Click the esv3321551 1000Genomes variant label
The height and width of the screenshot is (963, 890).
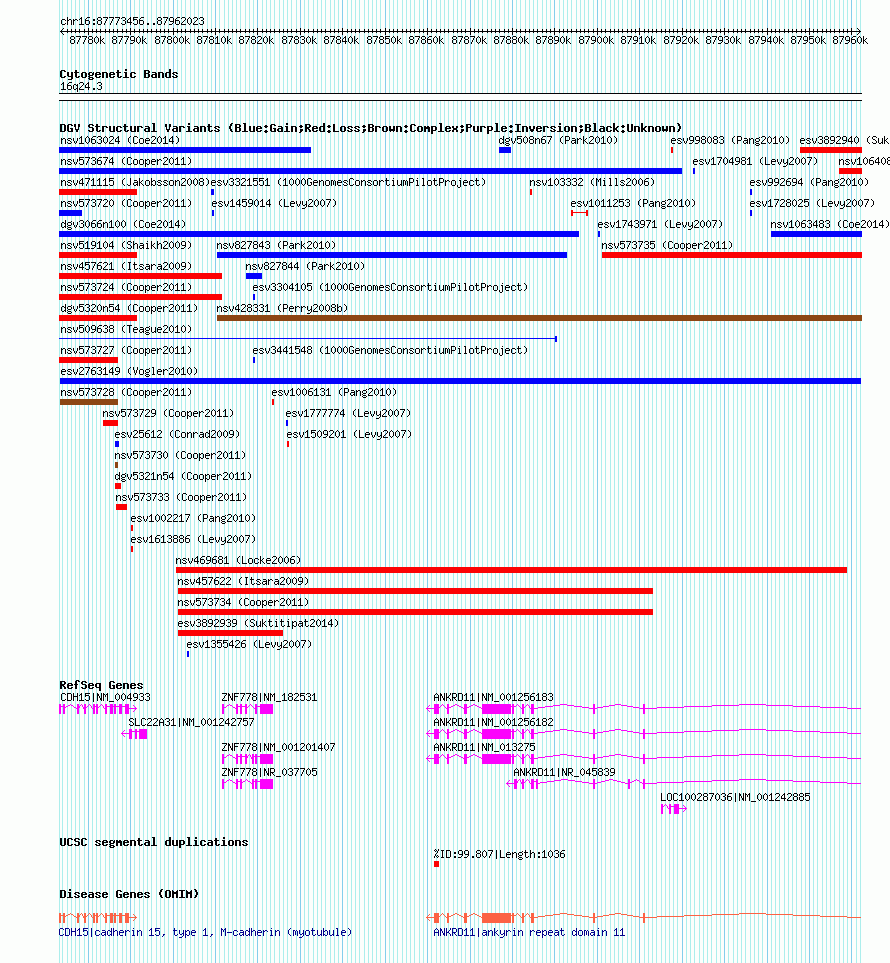click(348, 182)
